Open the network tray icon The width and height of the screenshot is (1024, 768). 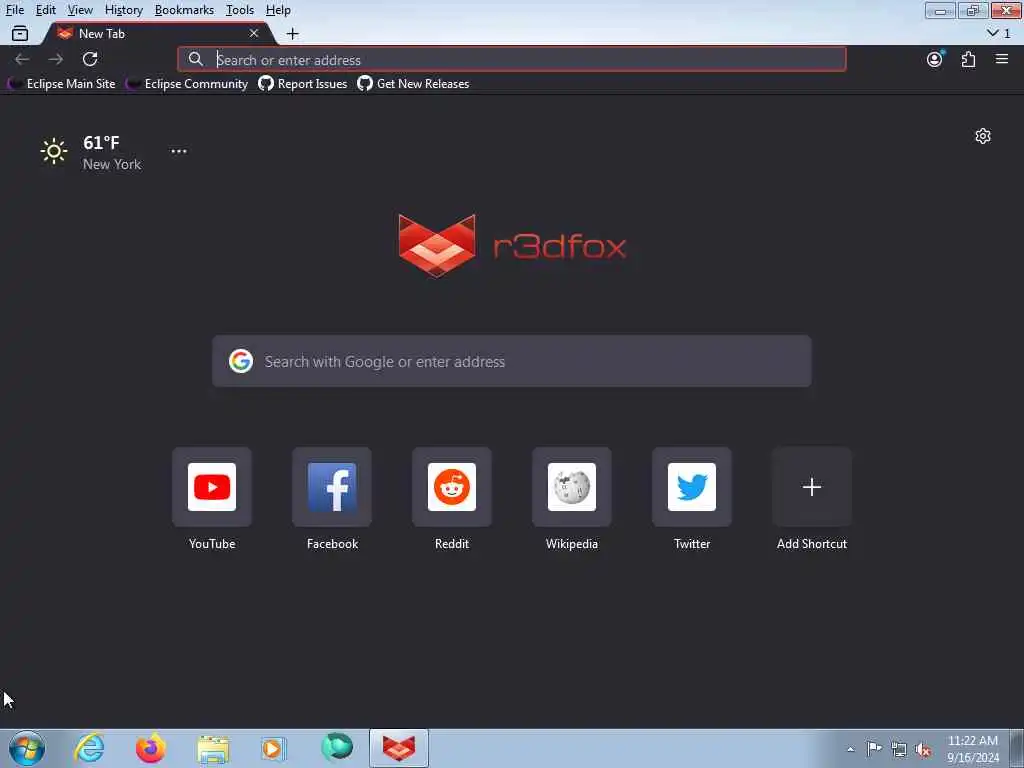click(899, 750)
